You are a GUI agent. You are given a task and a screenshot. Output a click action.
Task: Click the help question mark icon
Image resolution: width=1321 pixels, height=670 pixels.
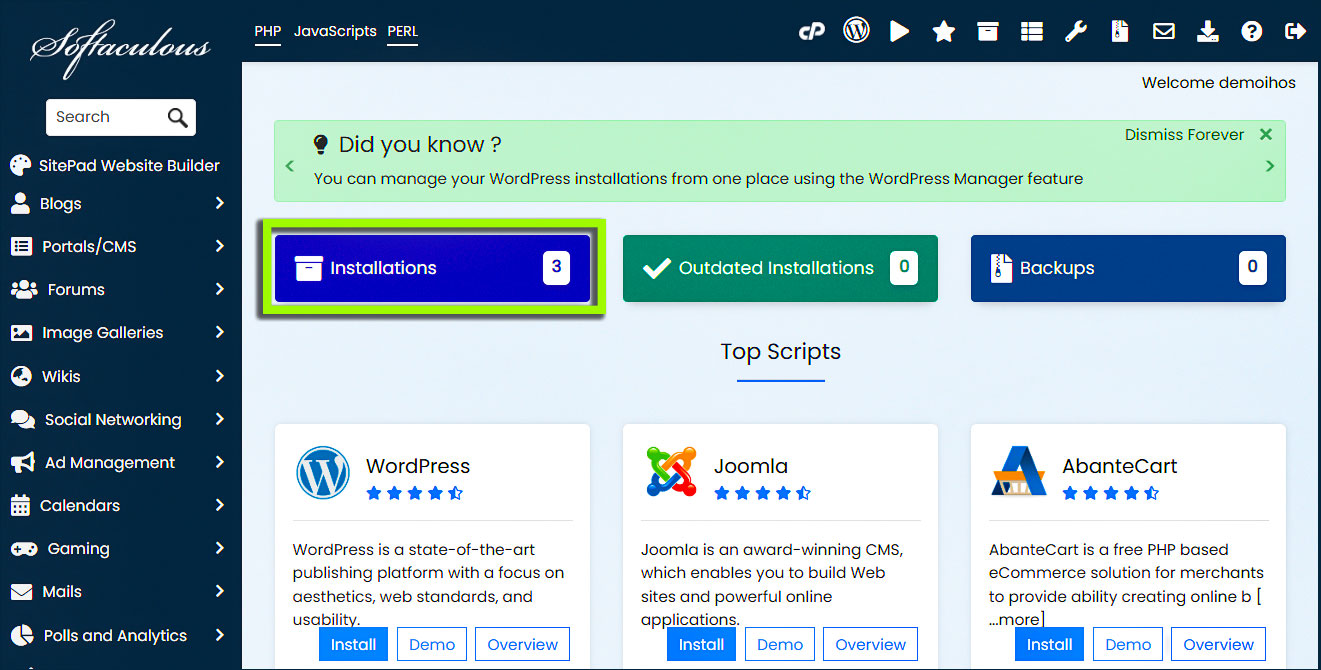1251,32
